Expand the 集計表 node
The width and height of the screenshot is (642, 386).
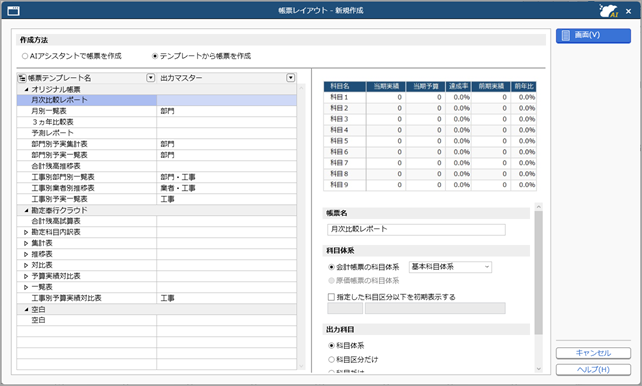26,243
